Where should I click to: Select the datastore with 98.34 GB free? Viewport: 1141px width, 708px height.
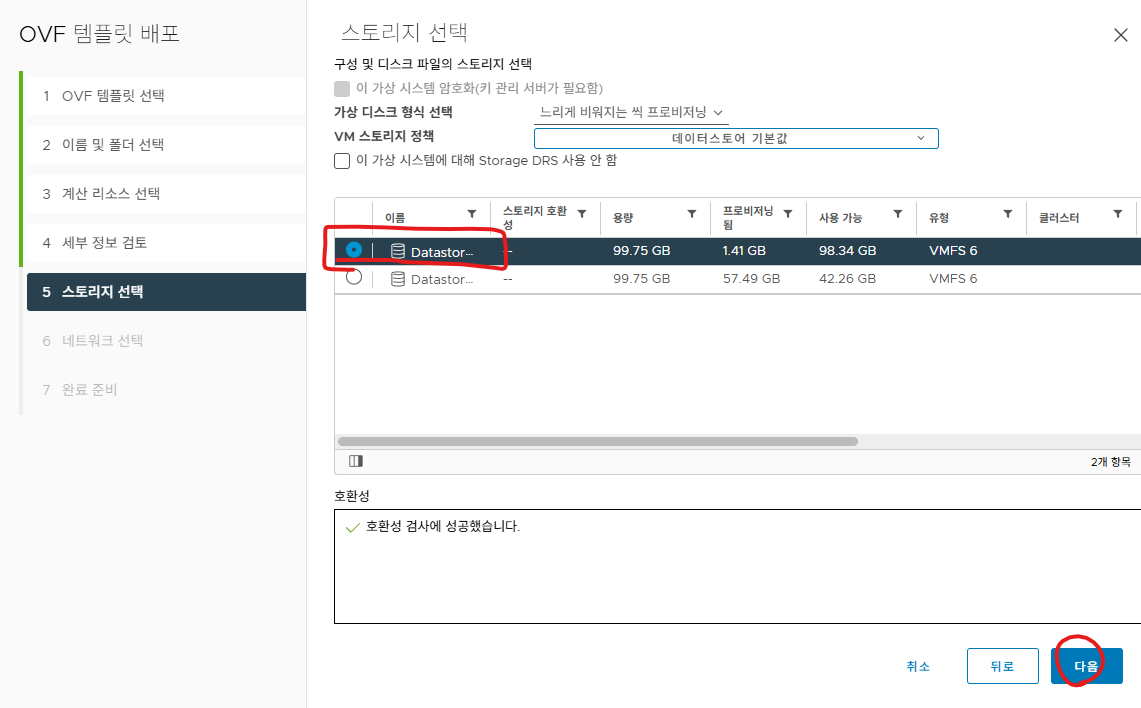click(x=354, y=250)
